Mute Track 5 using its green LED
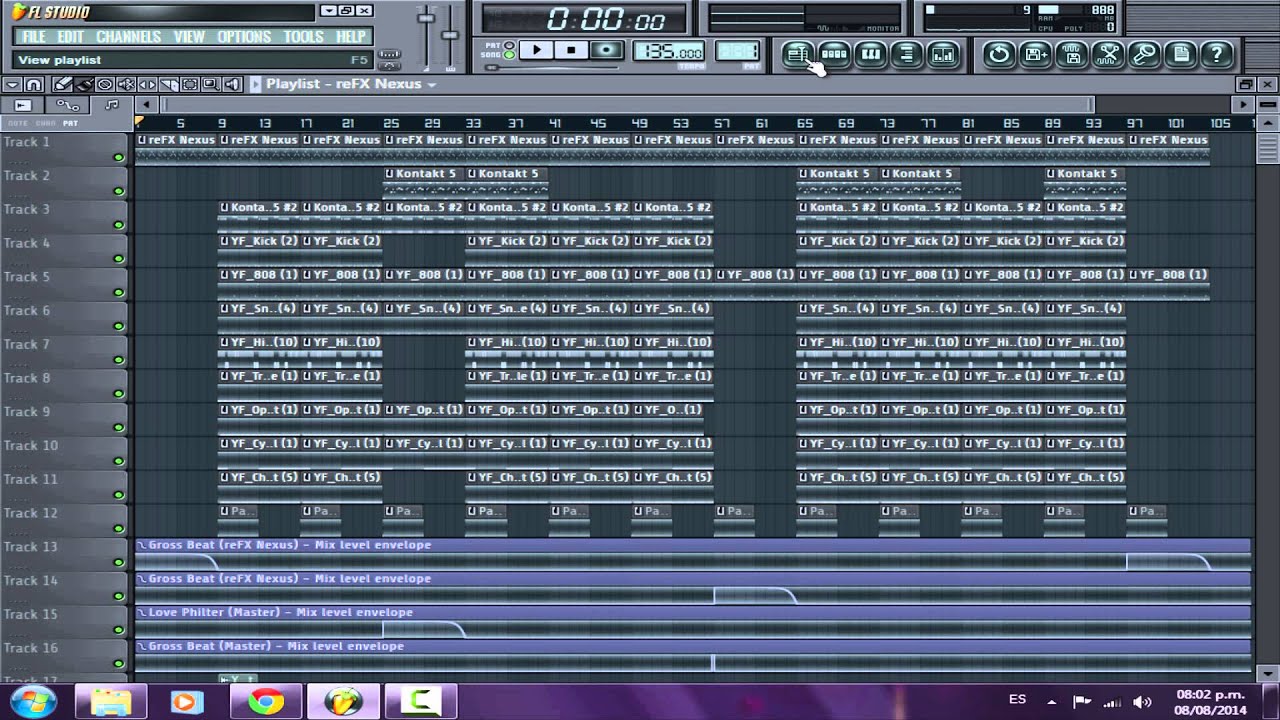Viewport: 1280px width, 720px height. [x=119, y=292]
